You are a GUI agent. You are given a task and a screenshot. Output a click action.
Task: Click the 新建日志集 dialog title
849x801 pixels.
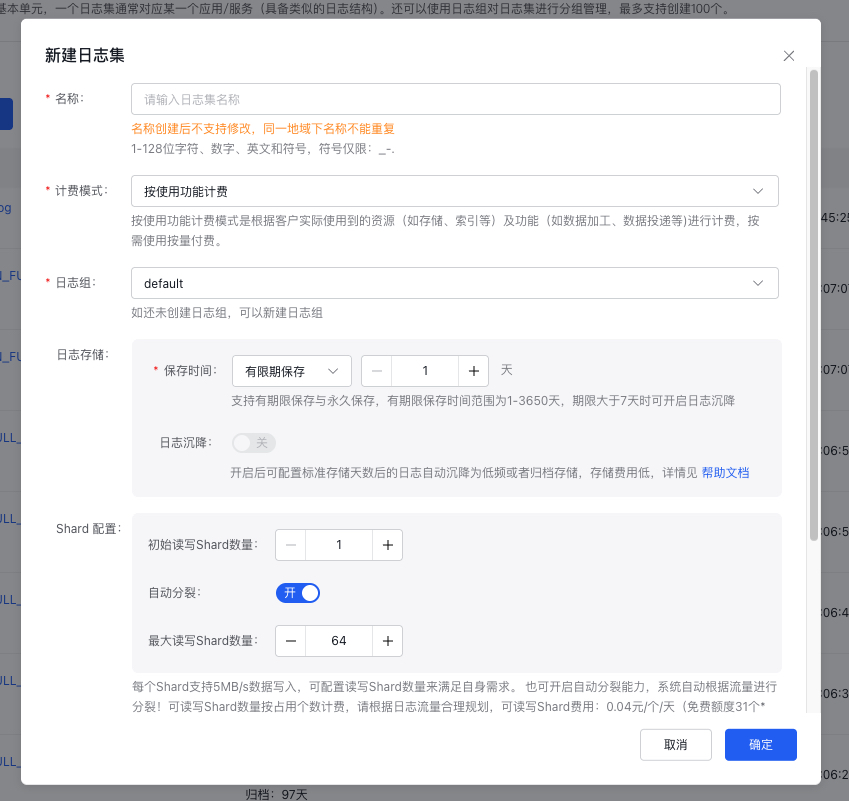(85, 55)
